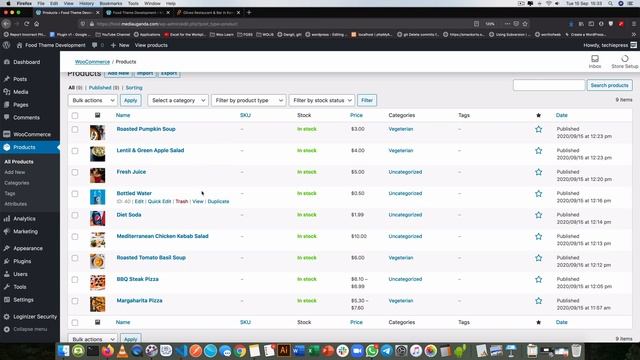Open the New menu in admin bar
The width and height of the screenshot is (640, 360).
pyautogui.click(x=120, y=45)
